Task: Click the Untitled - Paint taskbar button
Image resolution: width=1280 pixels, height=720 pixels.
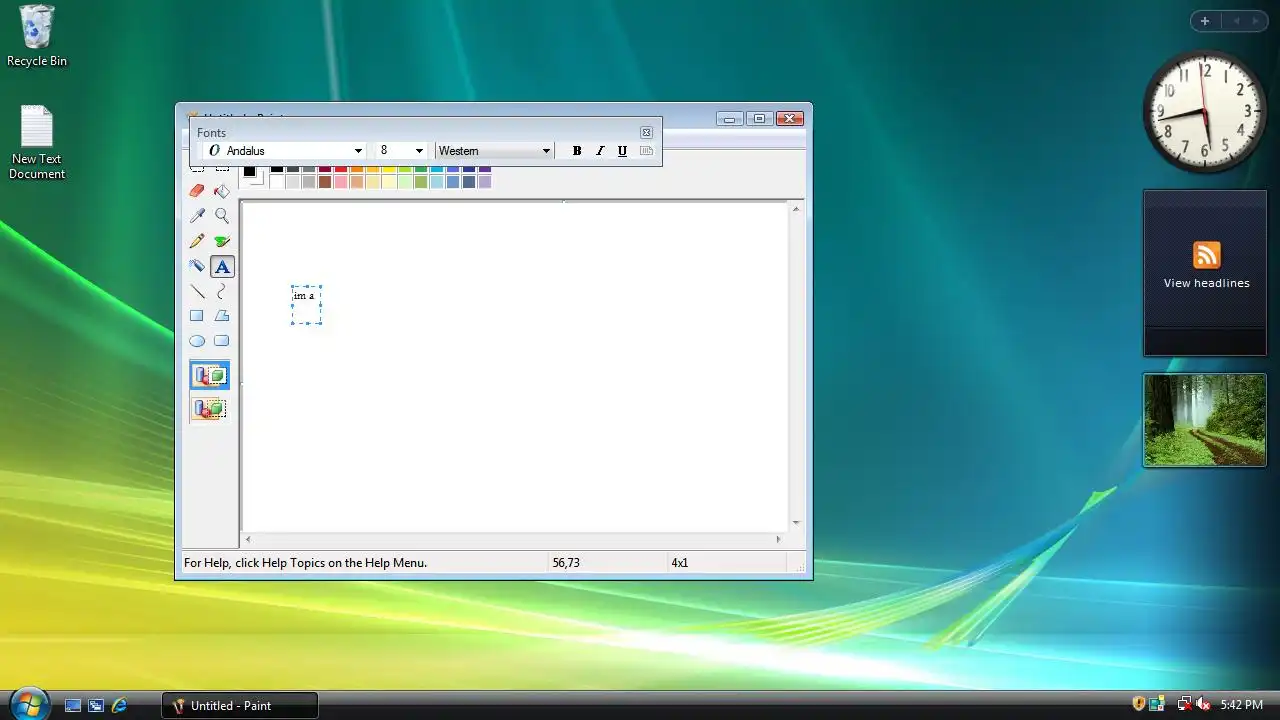Action: 240,705
